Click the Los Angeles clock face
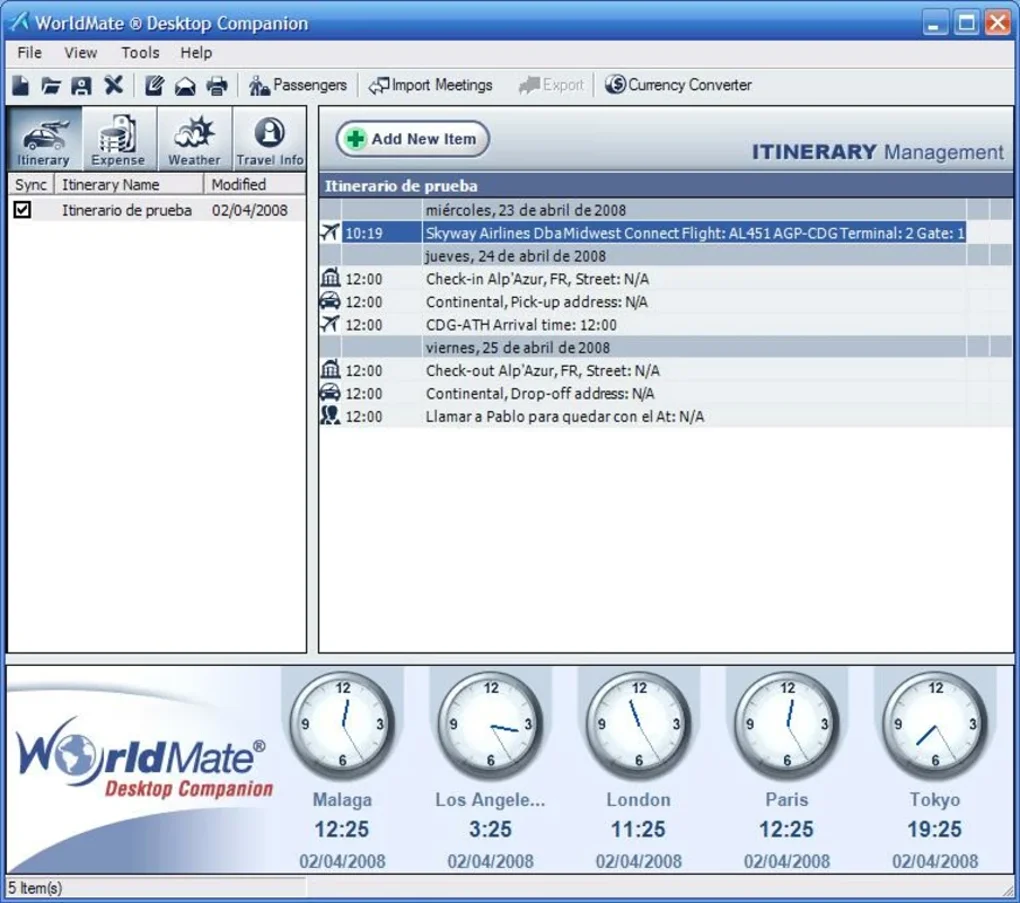The image size is (1020, 903). click(490, 724)
